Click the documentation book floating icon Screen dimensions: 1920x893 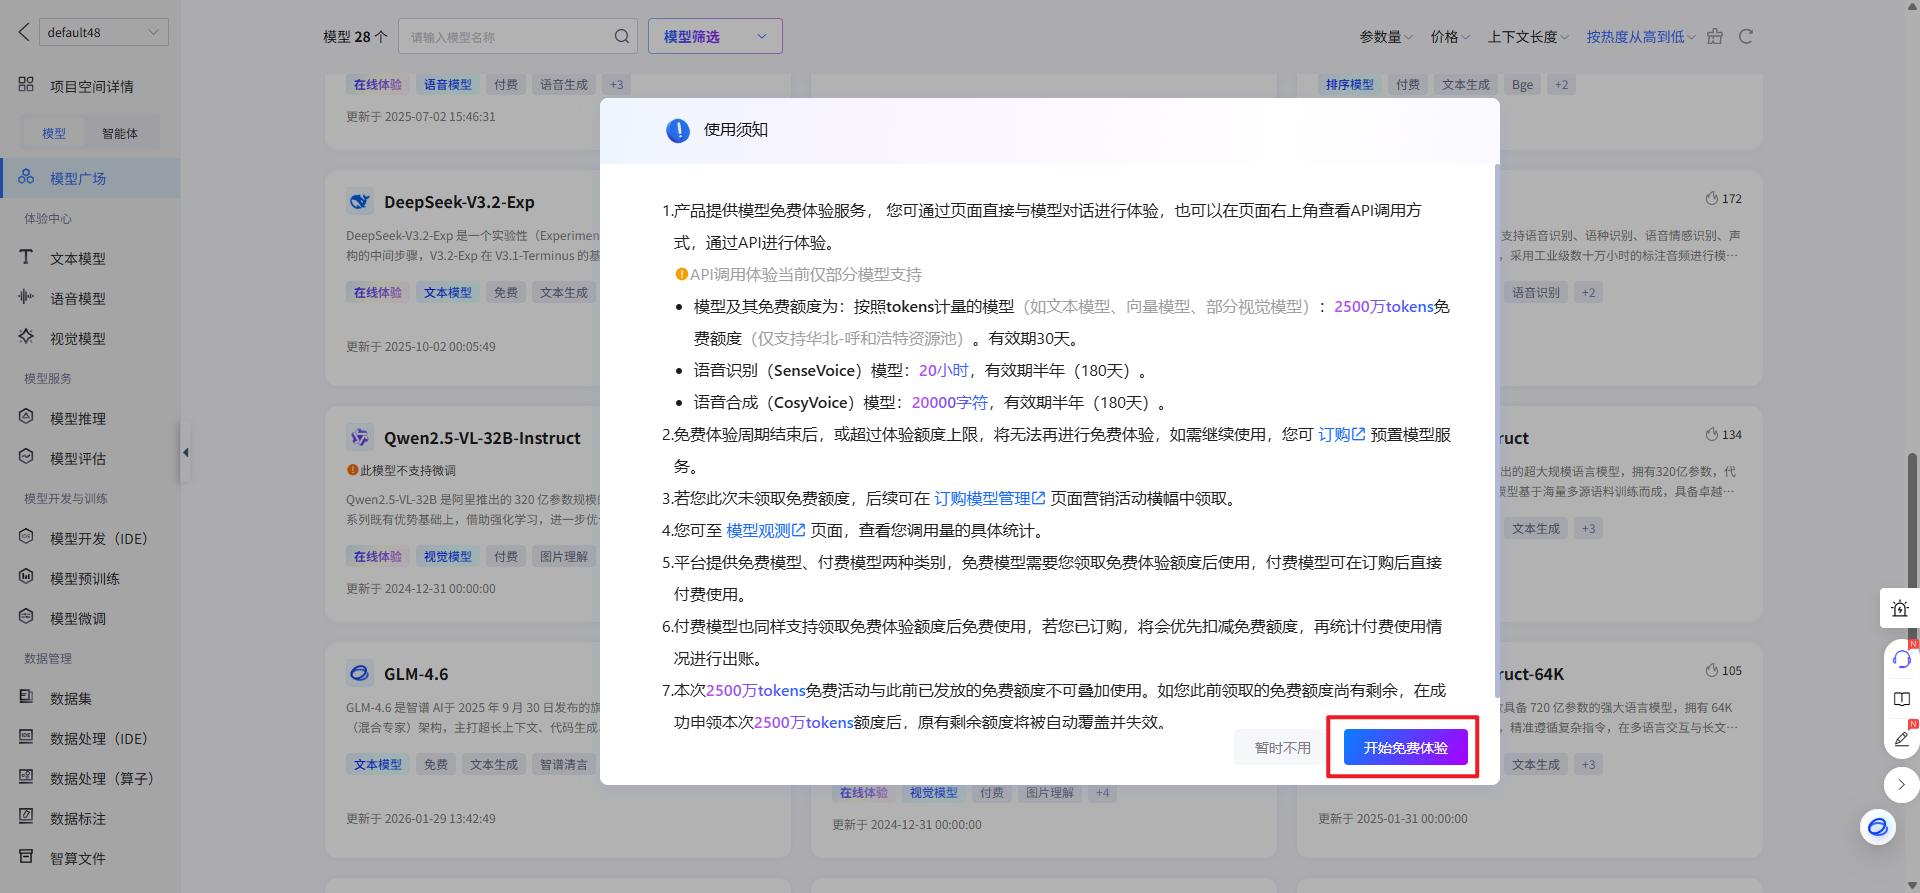[1901, 699]
